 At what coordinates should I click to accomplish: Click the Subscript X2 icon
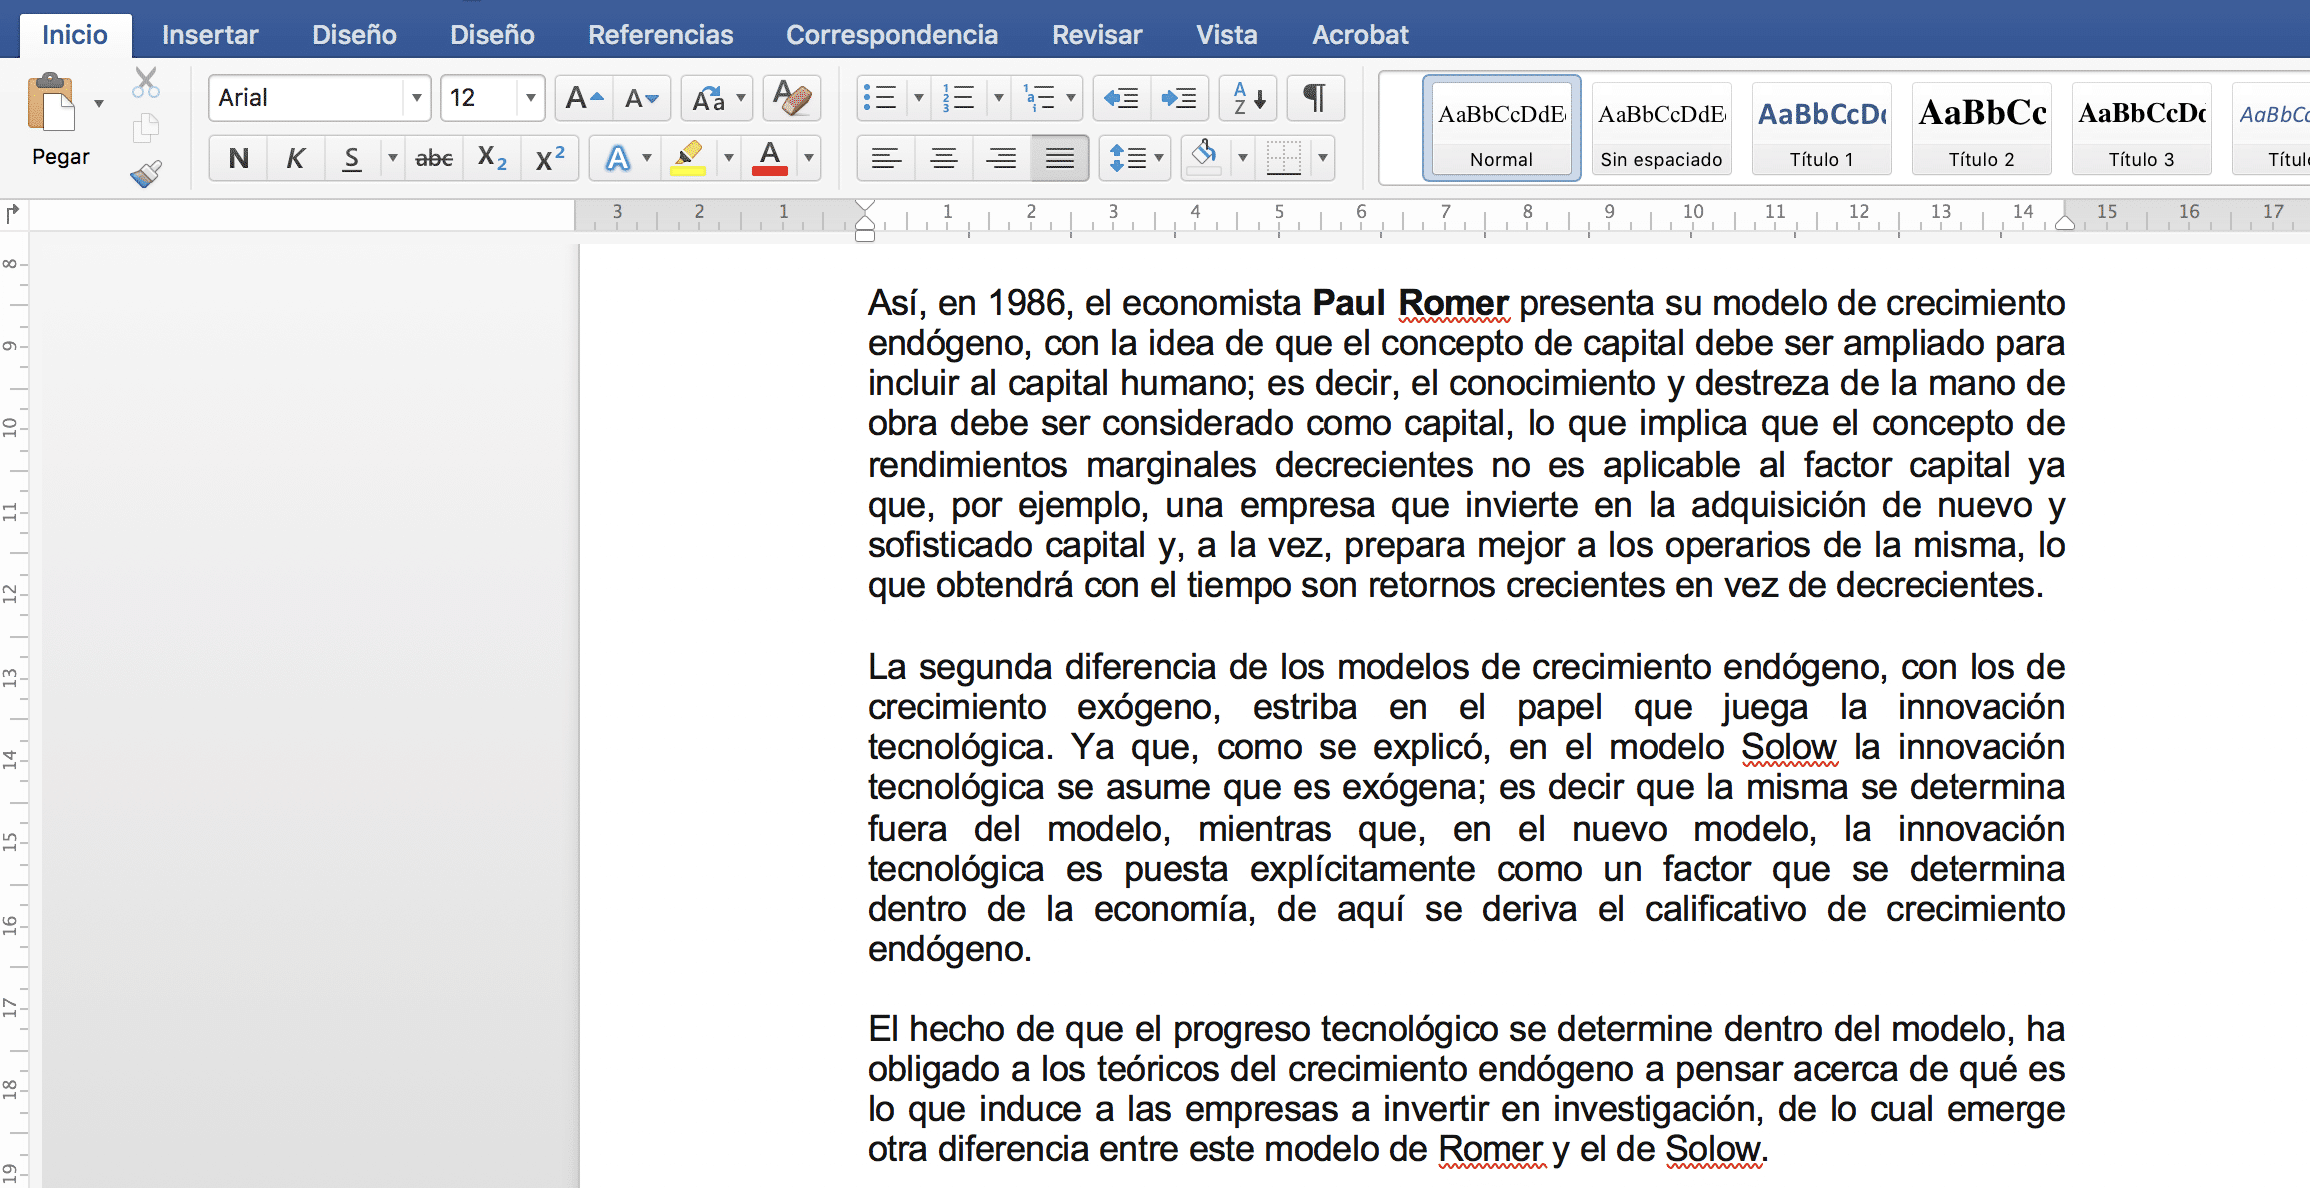(x=492, y=158)
